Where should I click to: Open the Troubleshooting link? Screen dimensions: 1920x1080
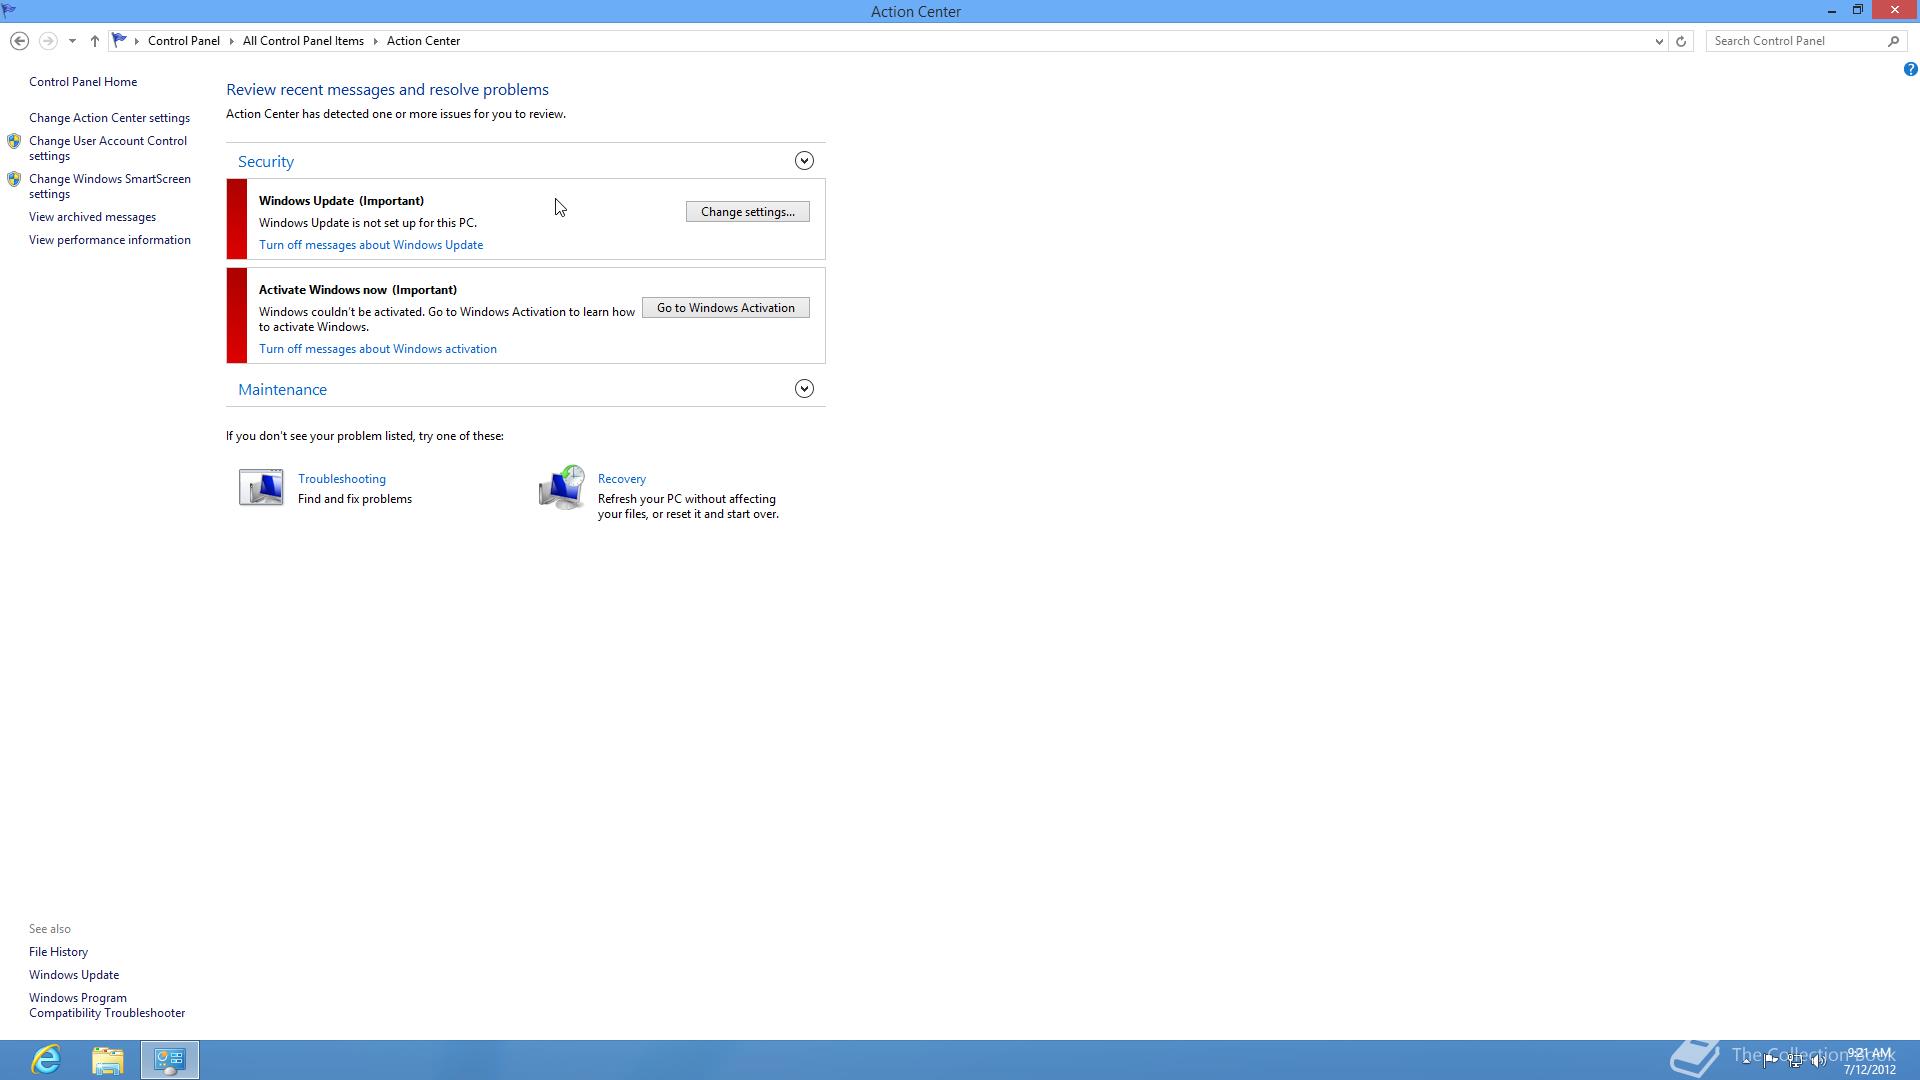click(342, 479)
